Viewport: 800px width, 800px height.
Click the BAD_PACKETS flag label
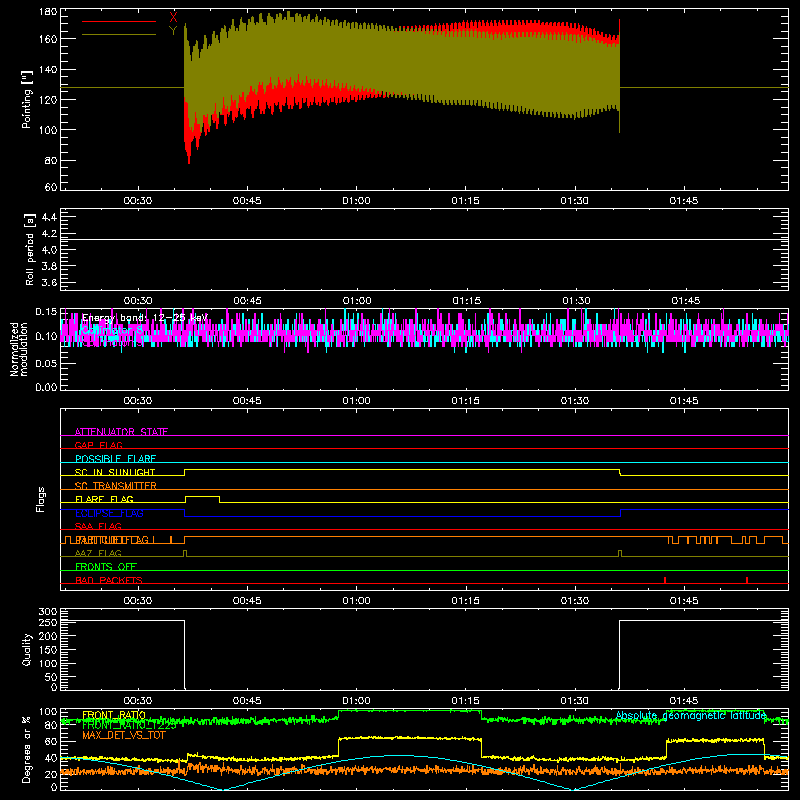(109, 580)
